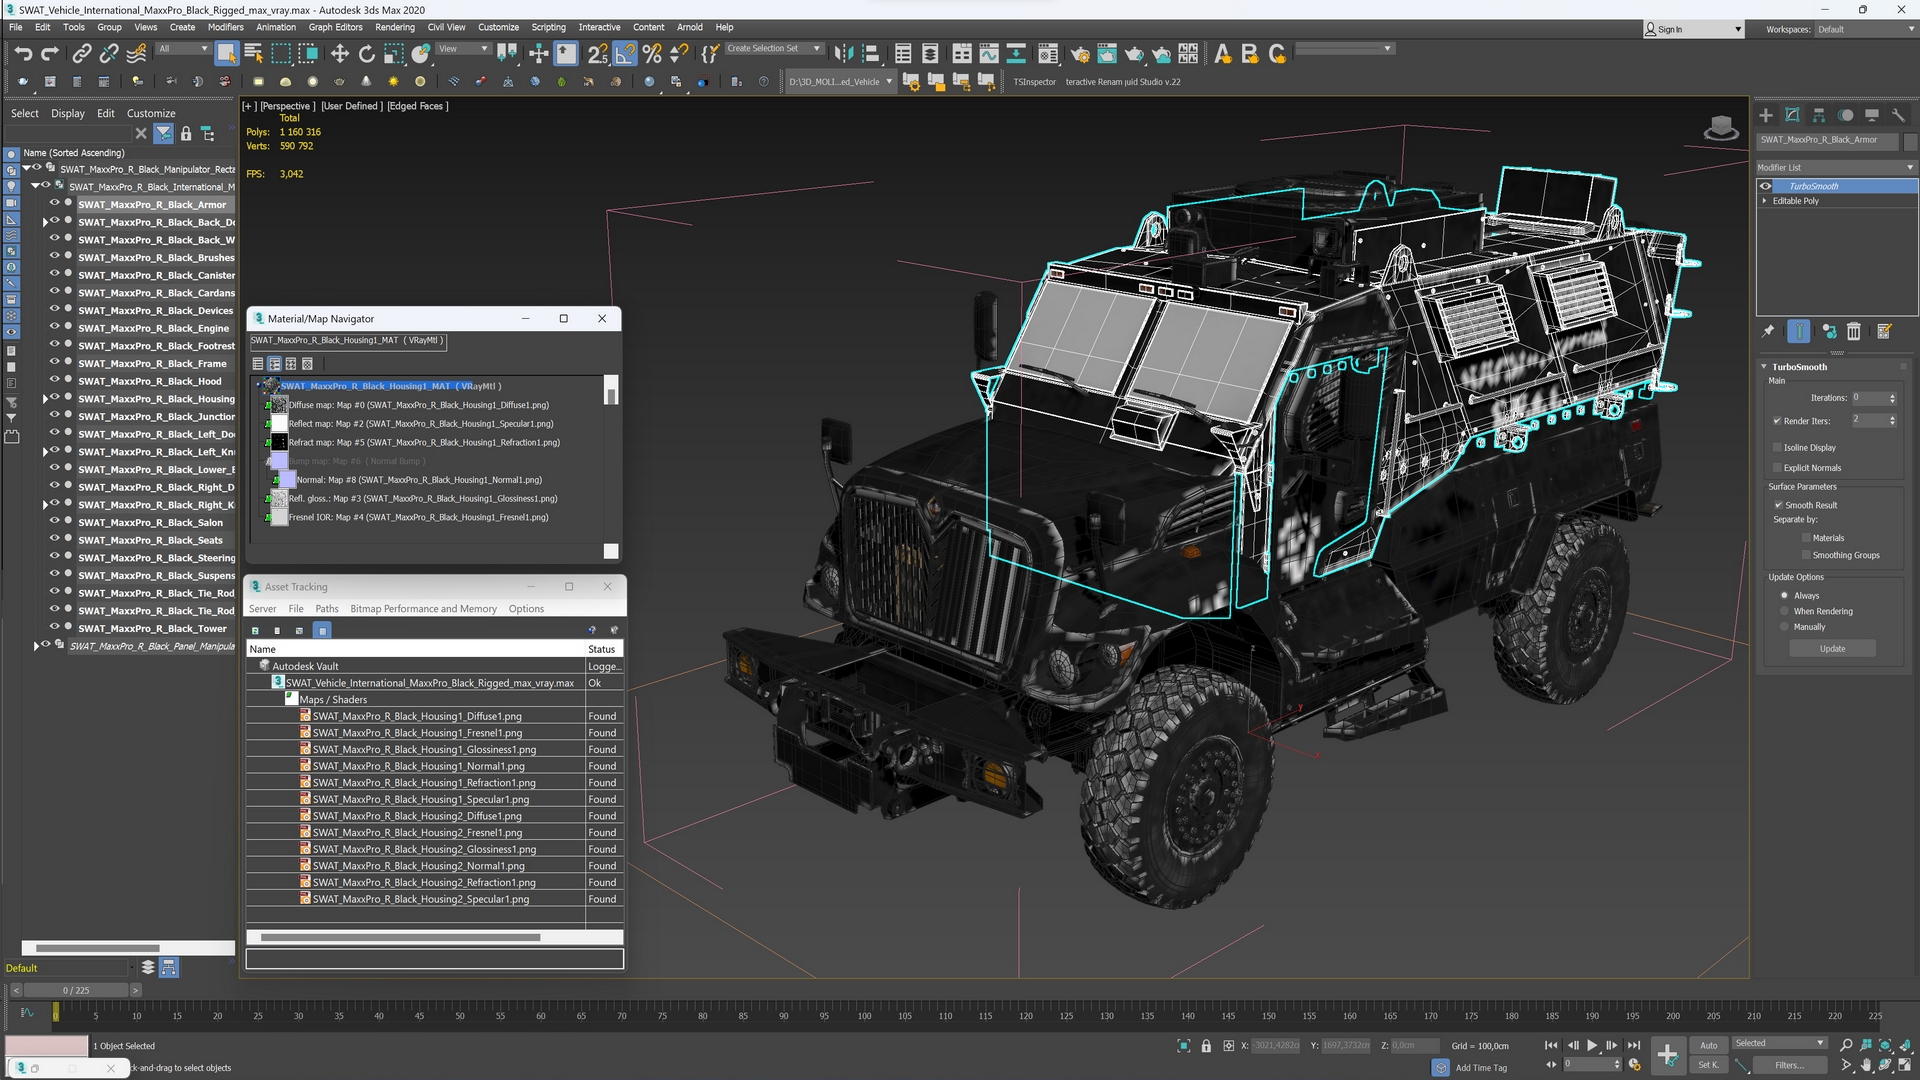Viewport: 1920px width, 1080px height.
Task: Toggle selection lock icon in status bar
Action: (x=1206, y=1046)
